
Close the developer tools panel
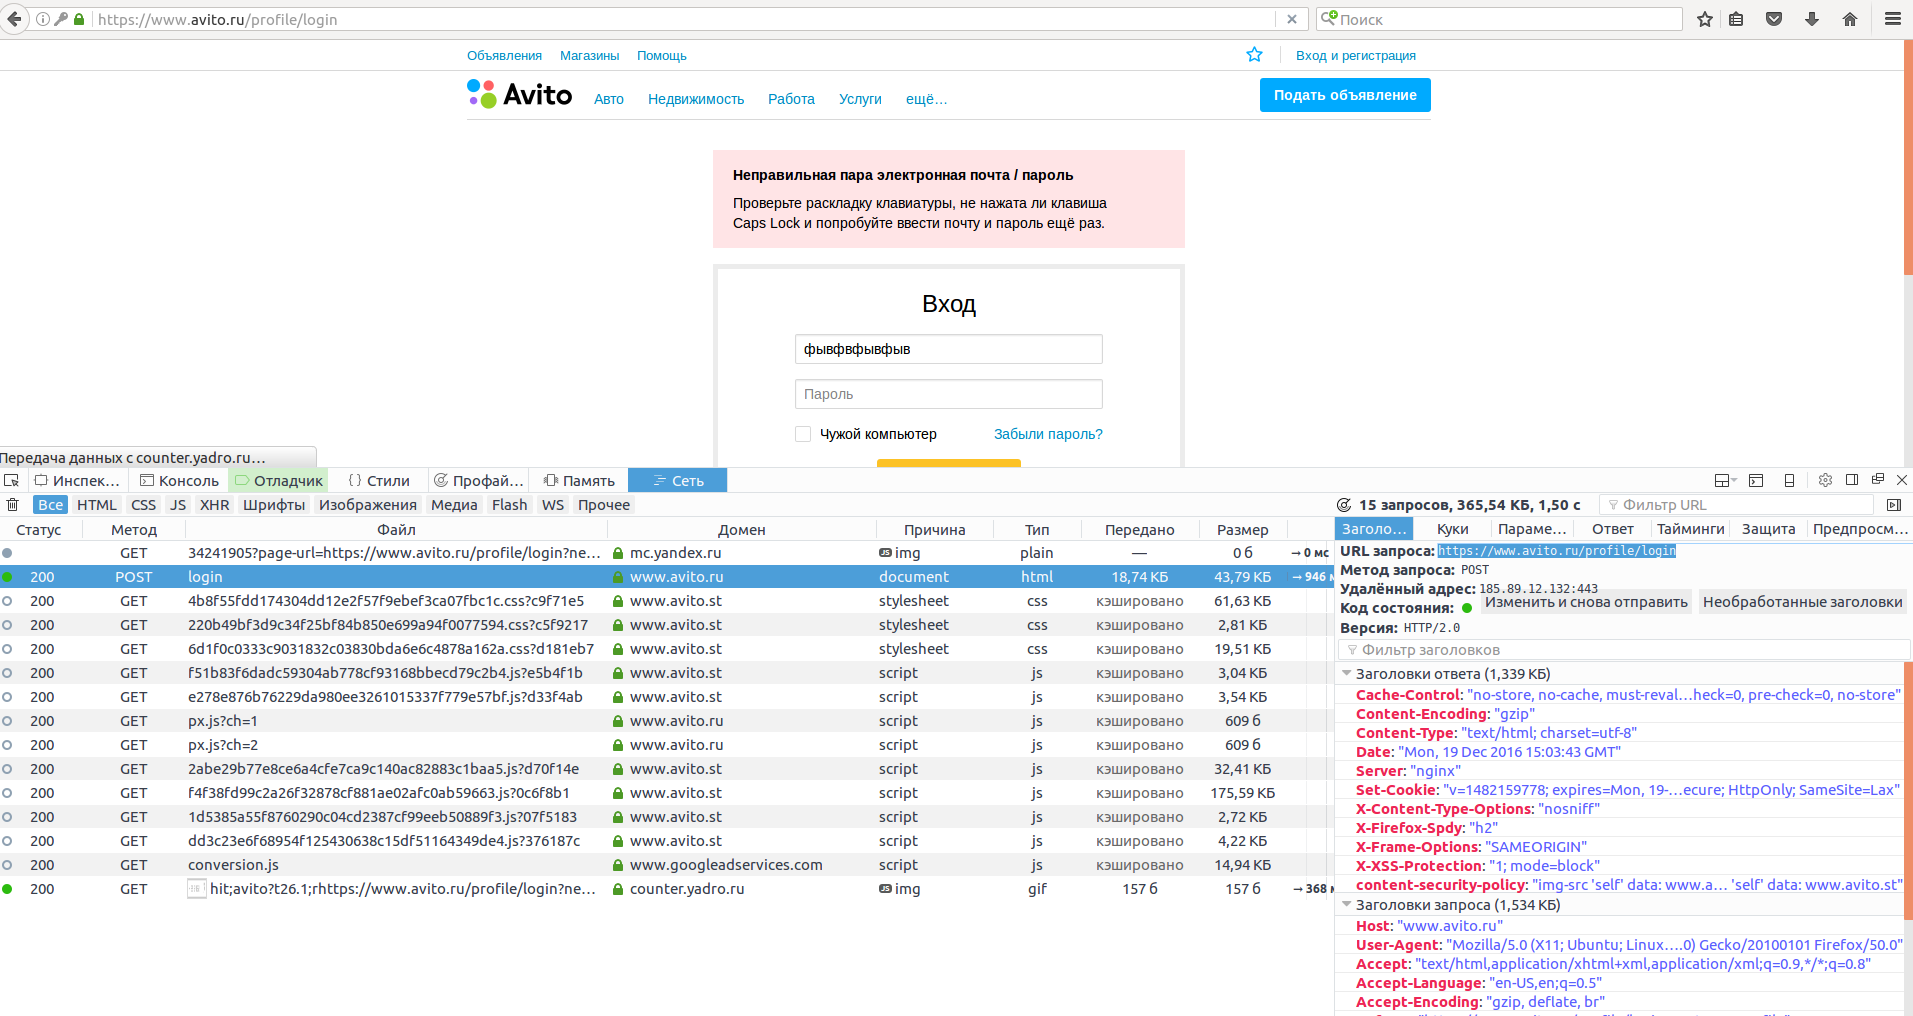1902,480
